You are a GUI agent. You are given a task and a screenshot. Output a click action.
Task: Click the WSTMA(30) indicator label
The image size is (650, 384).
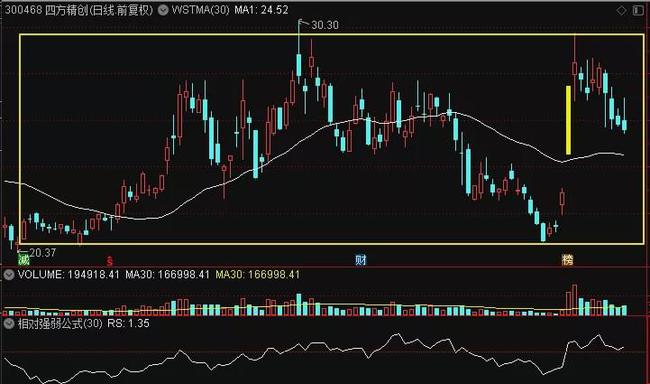[200, 10]
